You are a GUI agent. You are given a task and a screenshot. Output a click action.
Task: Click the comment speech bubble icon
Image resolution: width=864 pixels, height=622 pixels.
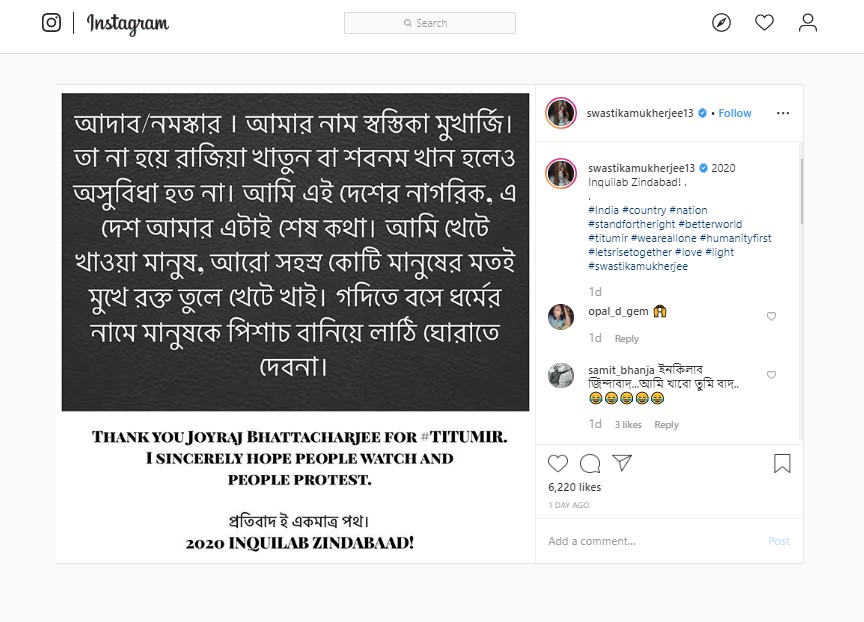590,463
